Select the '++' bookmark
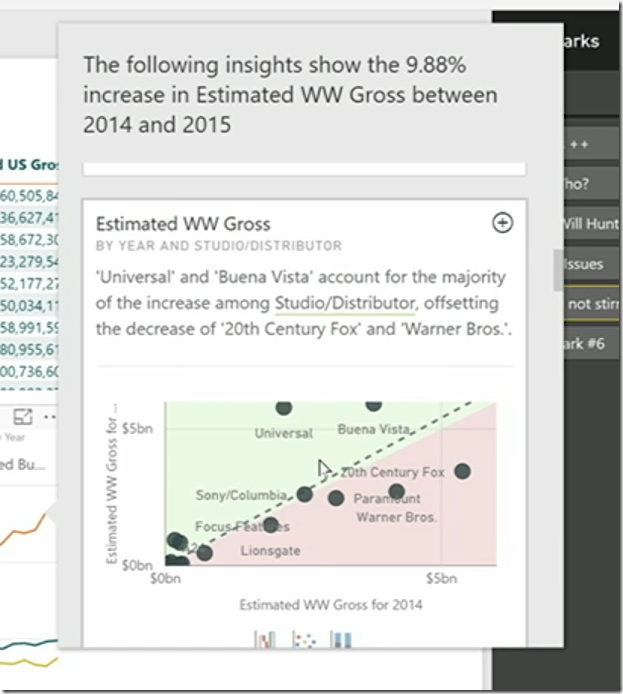This screenshot has height=694, width=623. point(585,144)
